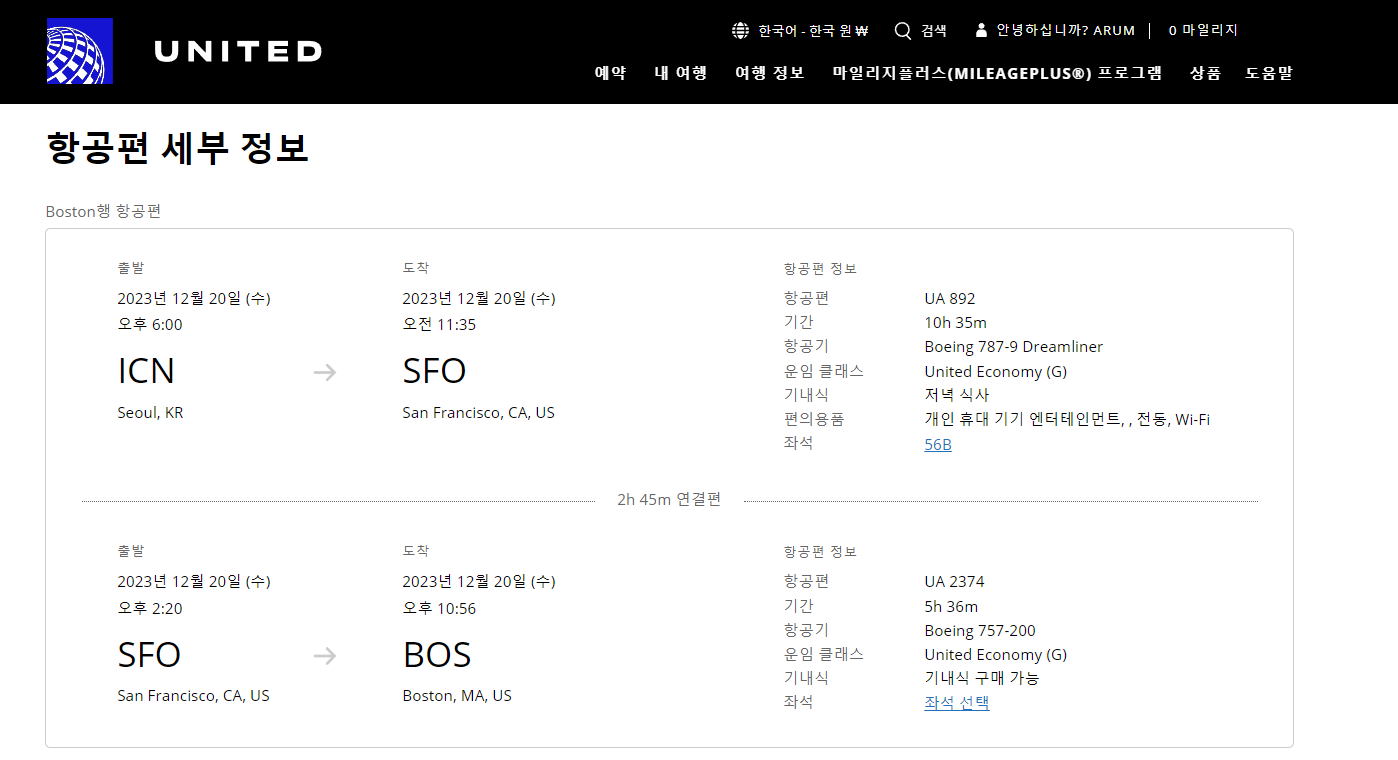1398x760 pixels.
Task: Click the arrow between ICN and SFO
Action: pos(325,373)
